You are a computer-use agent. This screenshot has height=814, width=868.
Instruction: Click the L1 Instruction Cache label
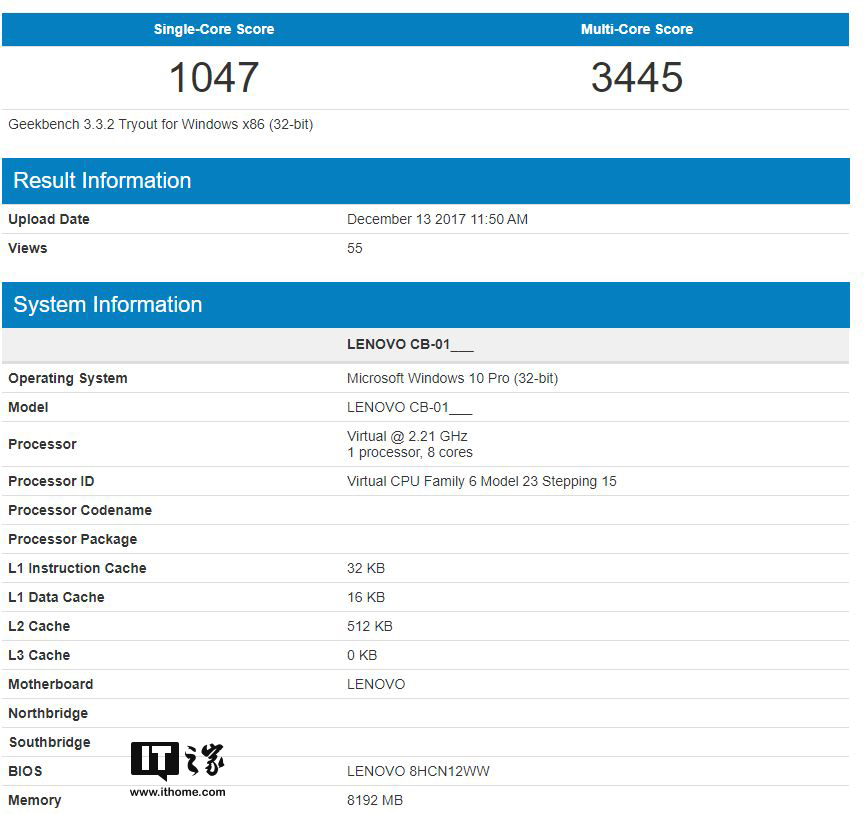coord(77,568)
